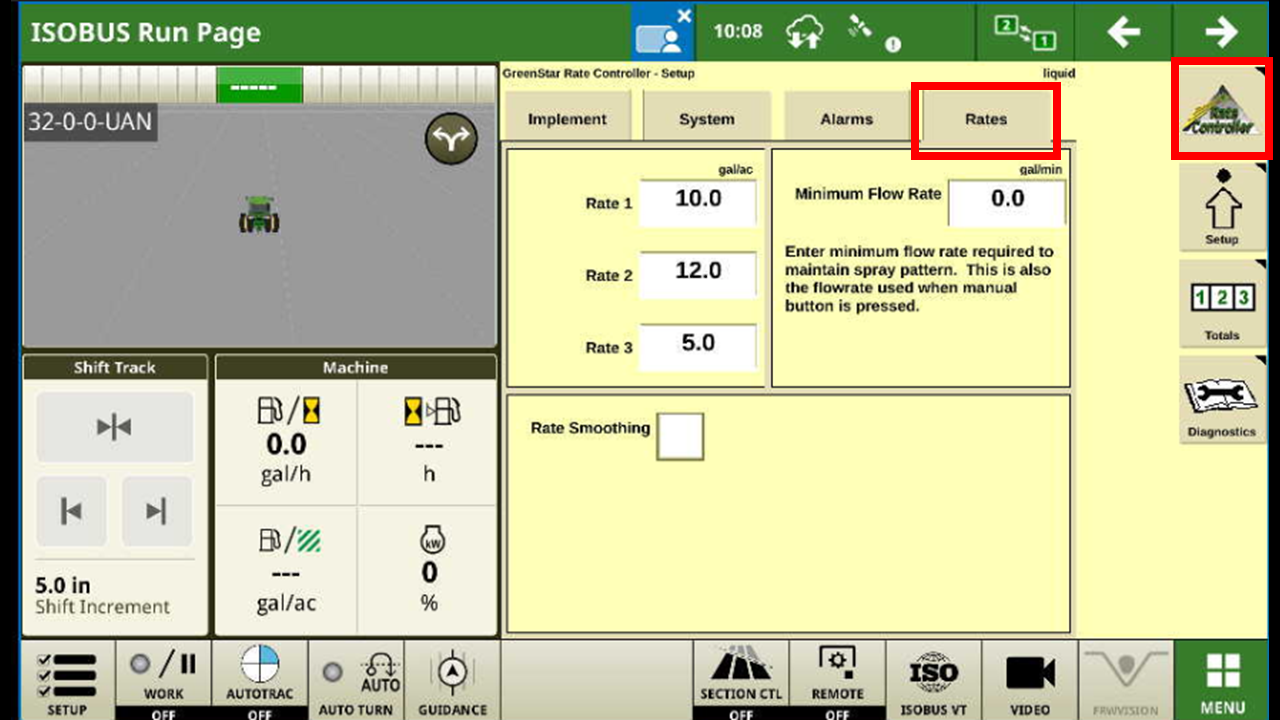Toggle the Work recording OFF switch

pyautogui.click(x=163, y=680)
